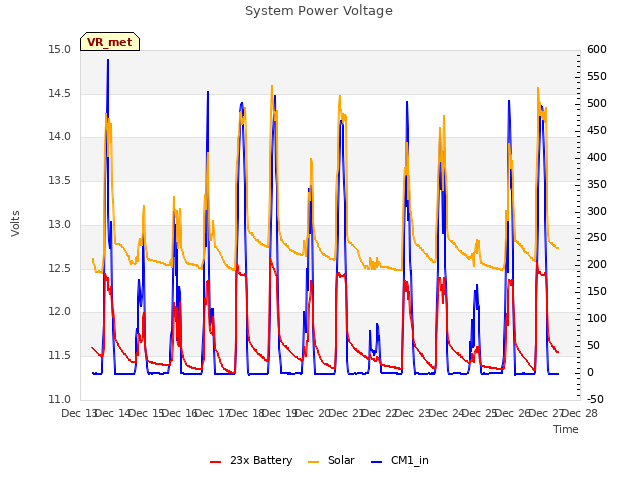The height and width of the screenshot is (480, 640).
Task: Click the tallest blue CM1_in peak on Dec 13
Action: 108,60
